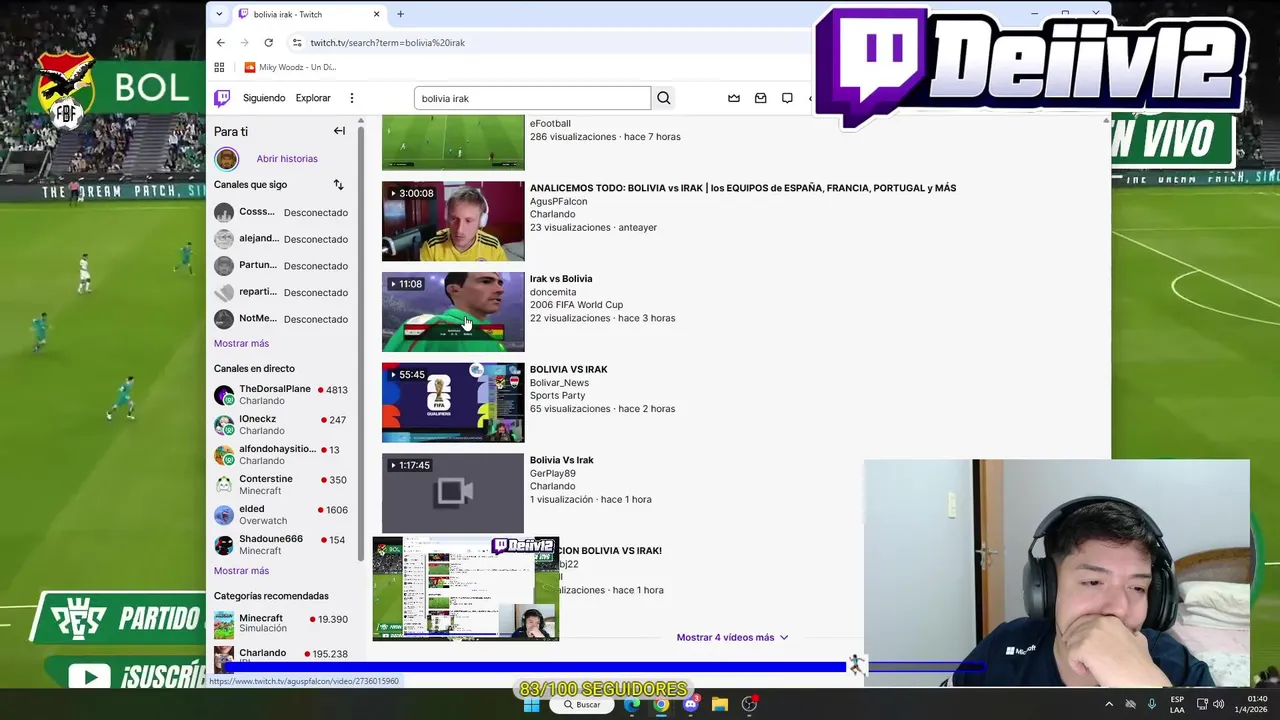Play the BOLIVIA VS IRAK 55:45 thumbnail
This screenshot has height=720, width=1280.
(x=453, y=403)
